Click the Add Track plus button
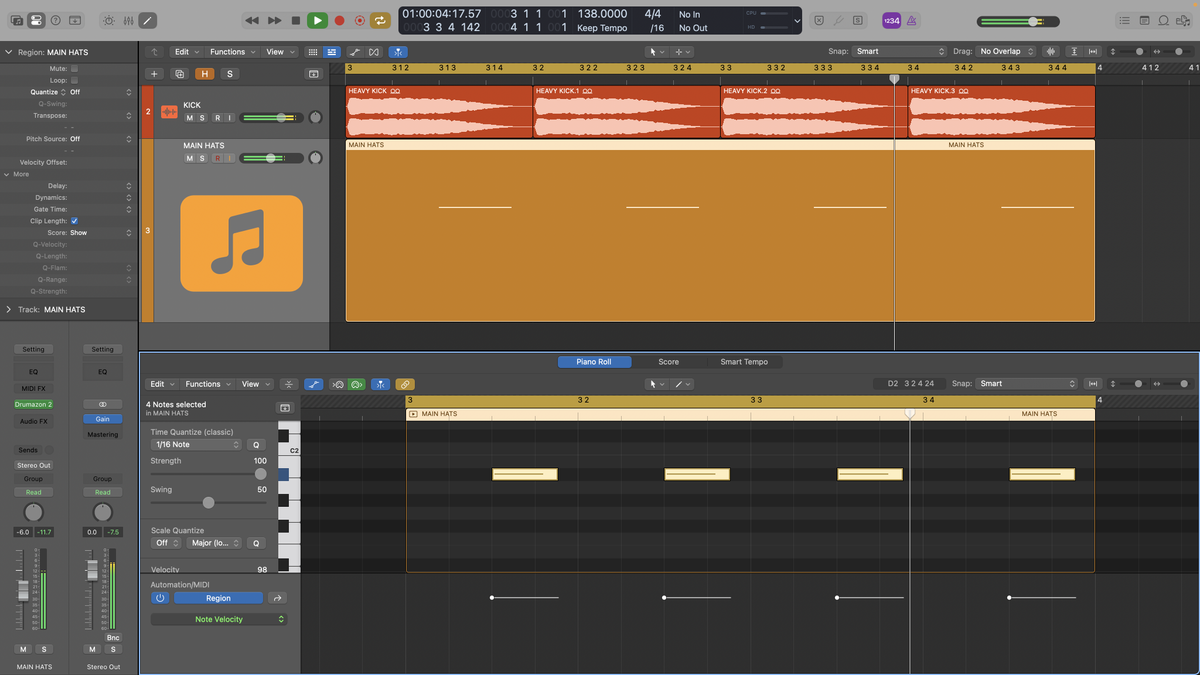1200x675 pixels. point(154,74)
